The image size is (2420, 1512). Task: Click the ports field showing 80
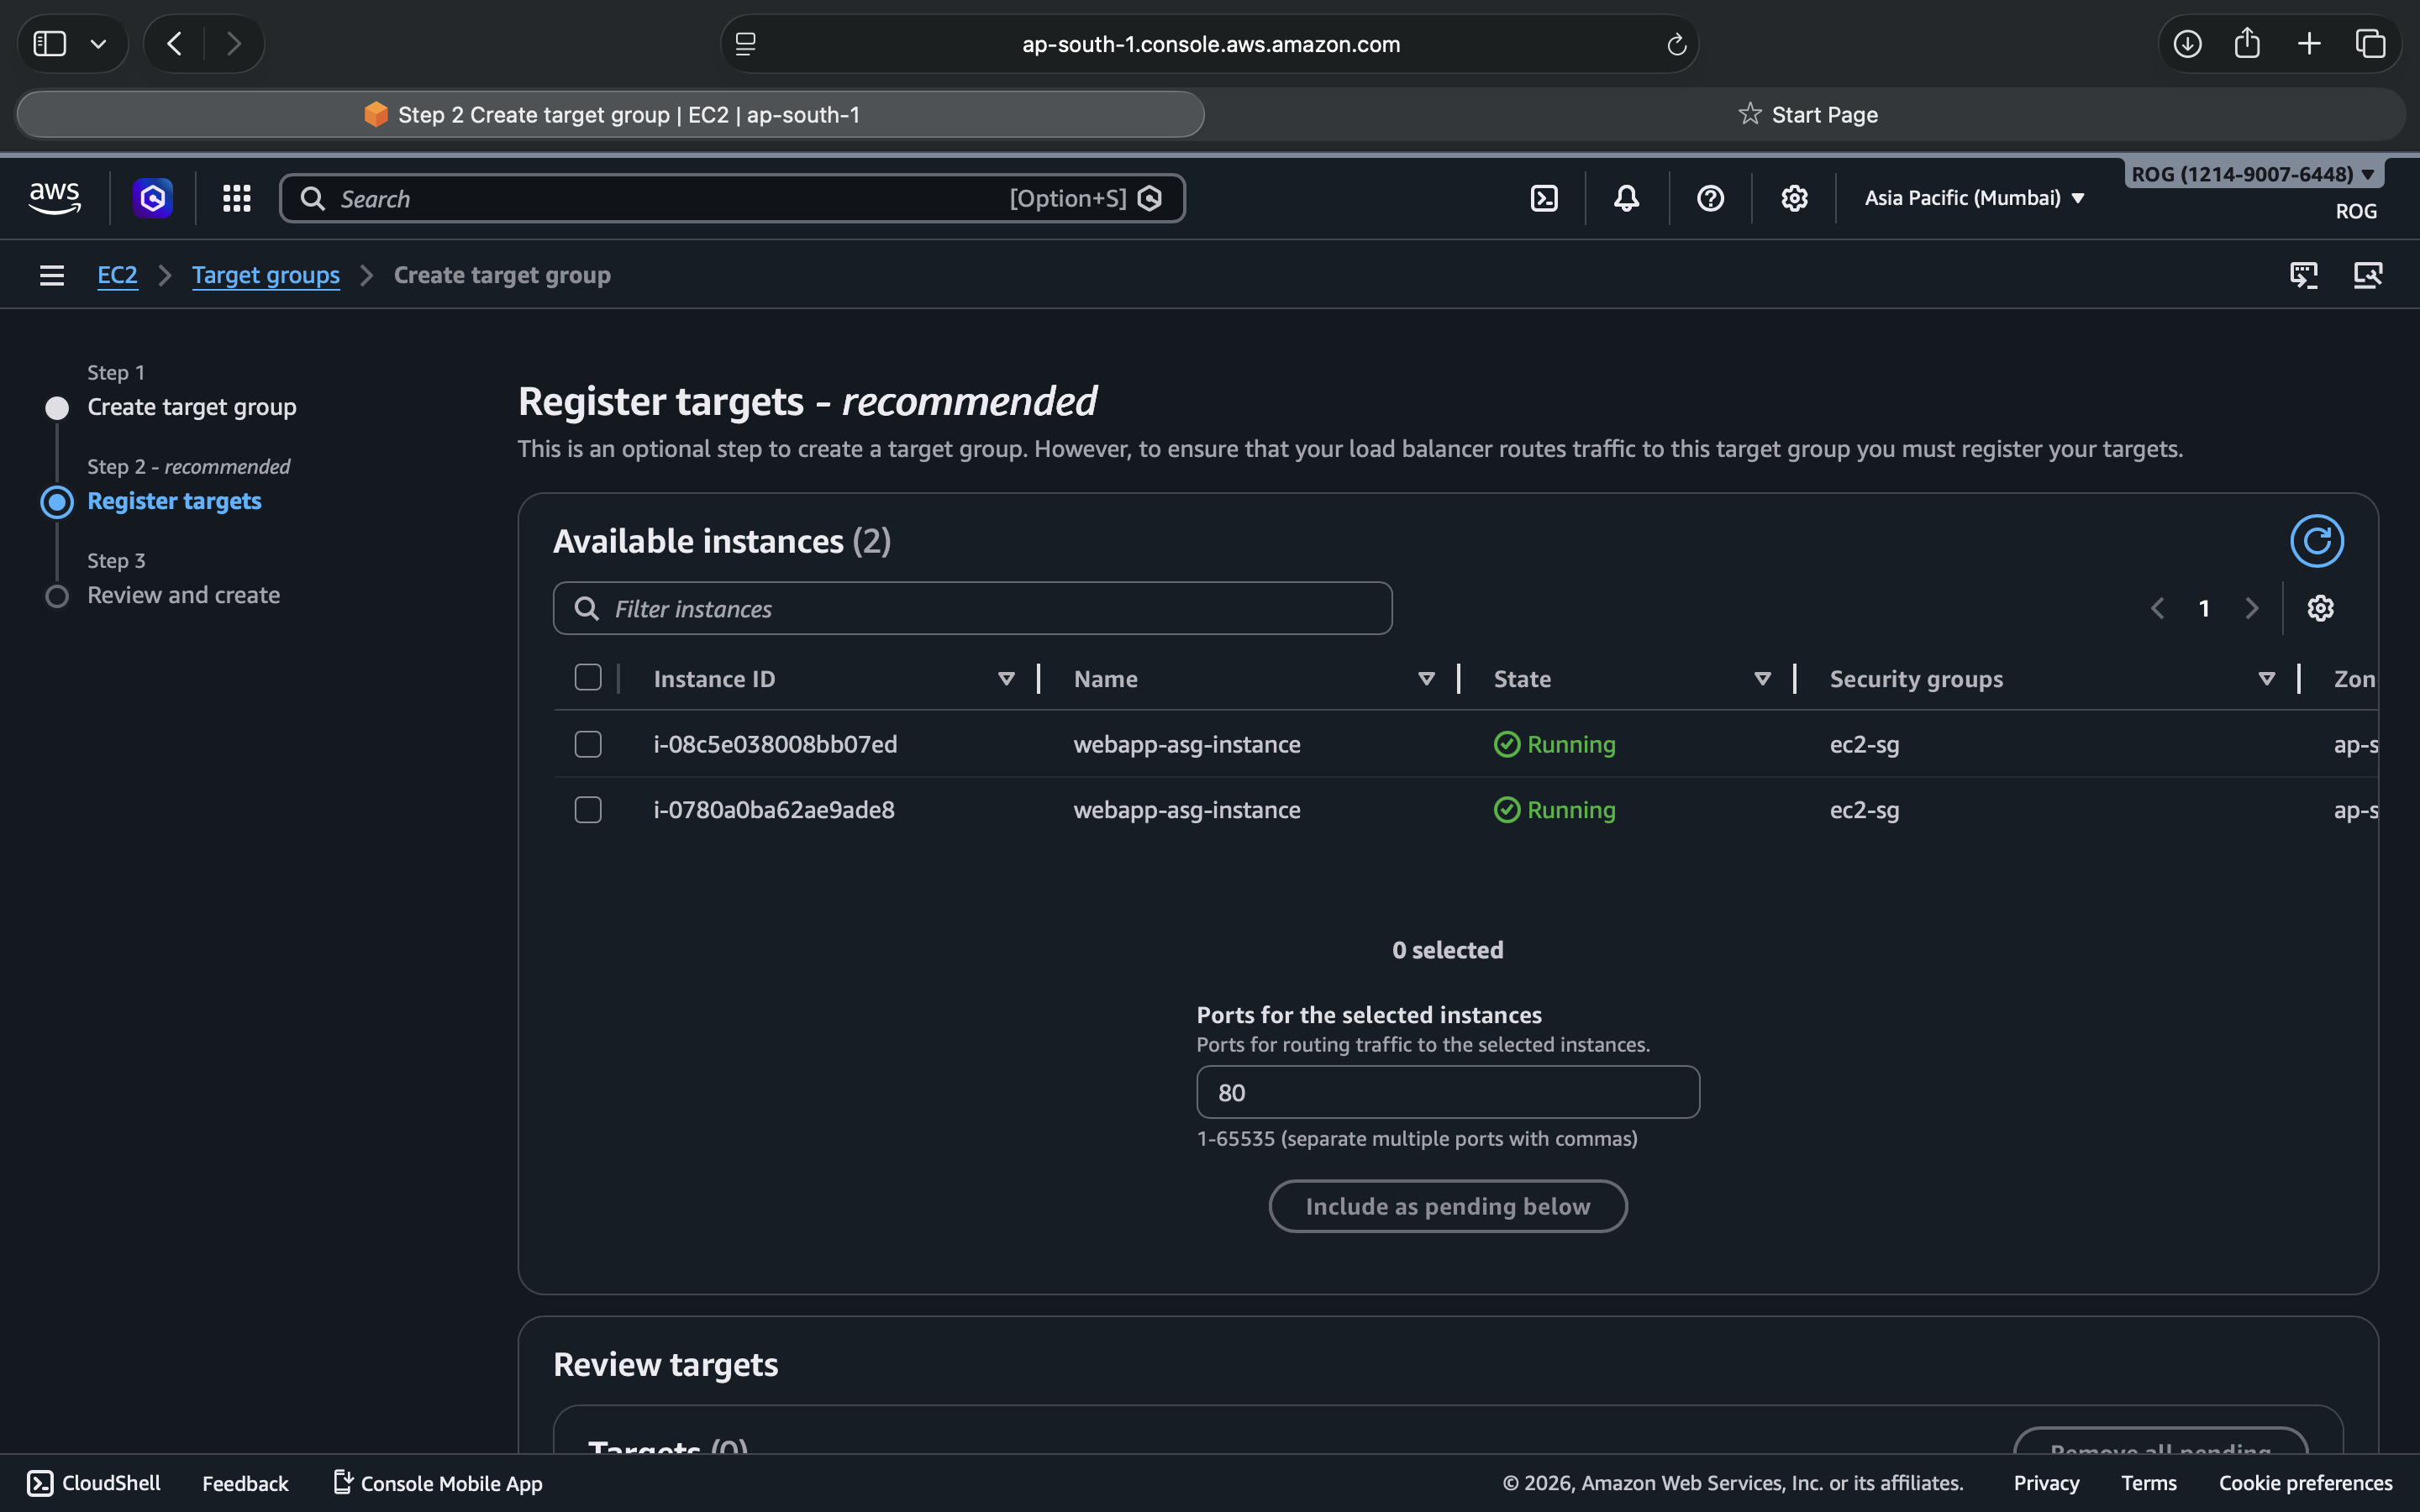1447,1092
